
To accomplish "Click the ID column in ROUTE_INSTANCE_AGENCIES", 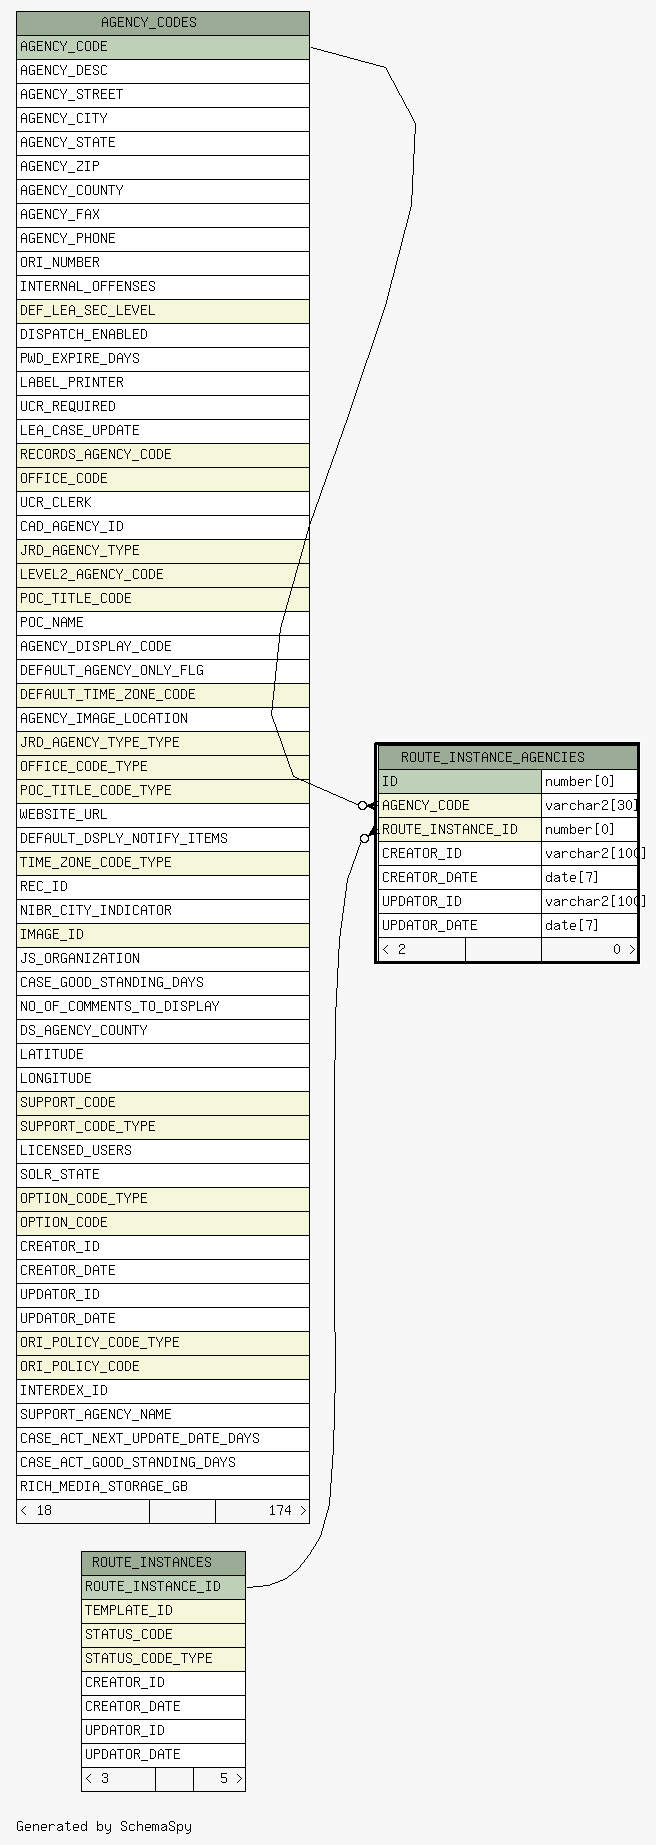I will coord(460,781).
